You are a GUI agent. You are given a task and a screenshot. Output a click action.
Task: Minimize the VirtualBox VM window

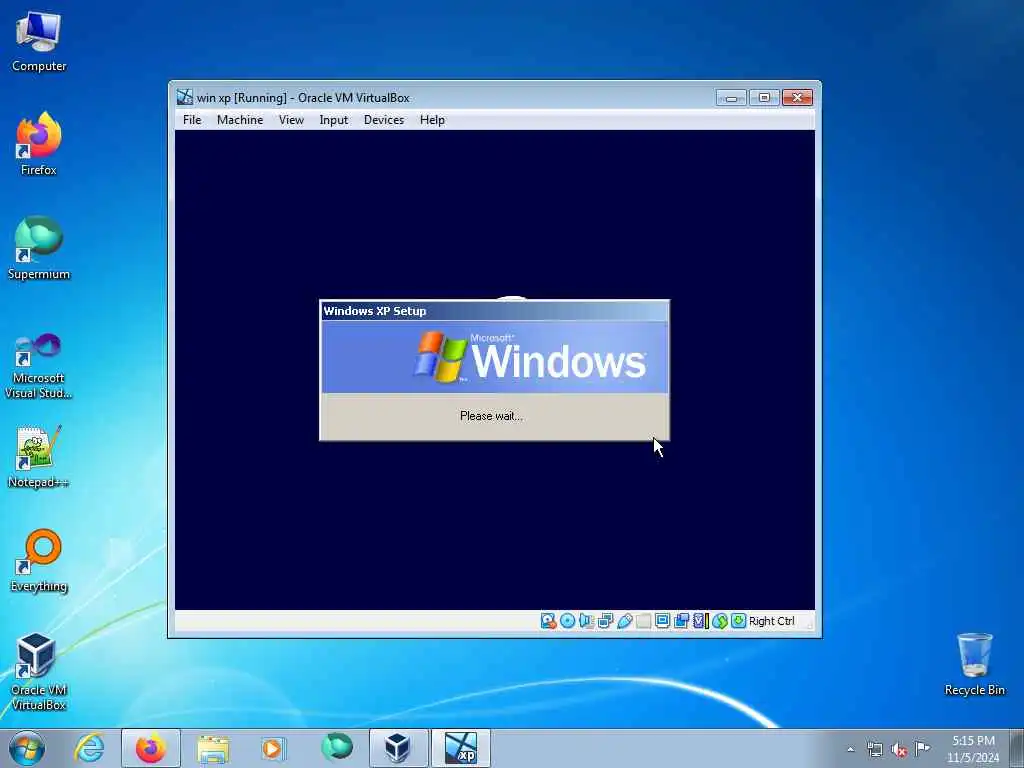(731, 98)
